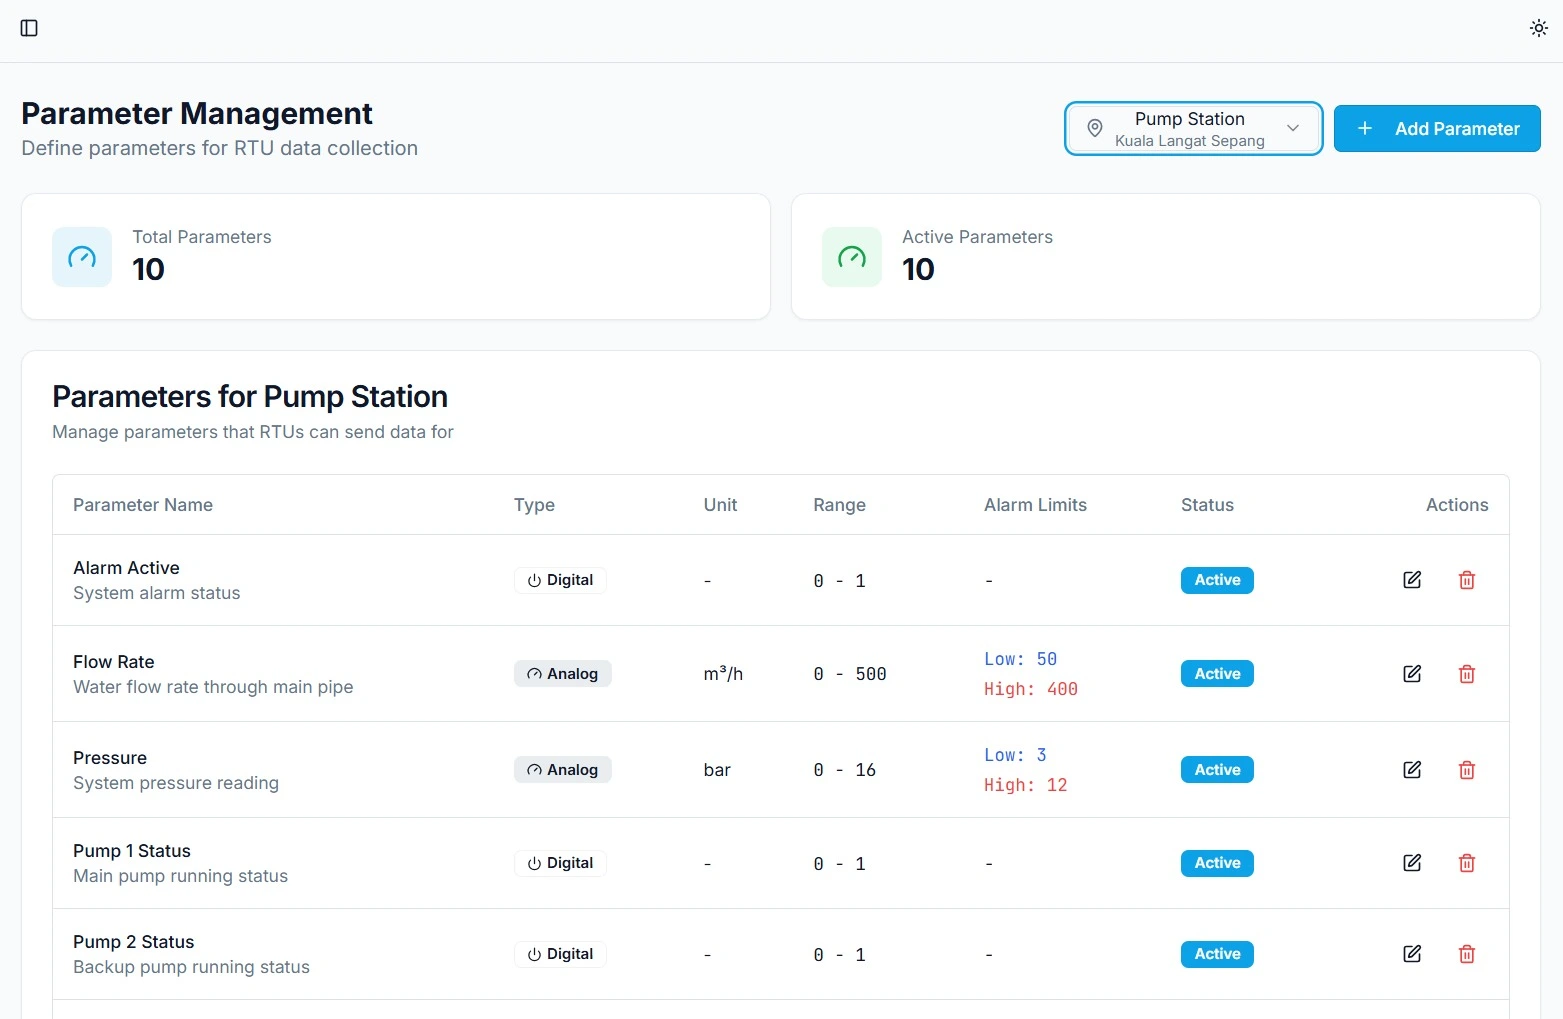Click 'Kuala Langat Sepang' in the site selector
Viewport: 1563px width, 1019px height.
pyautogui.click(x=1190, y=141)
